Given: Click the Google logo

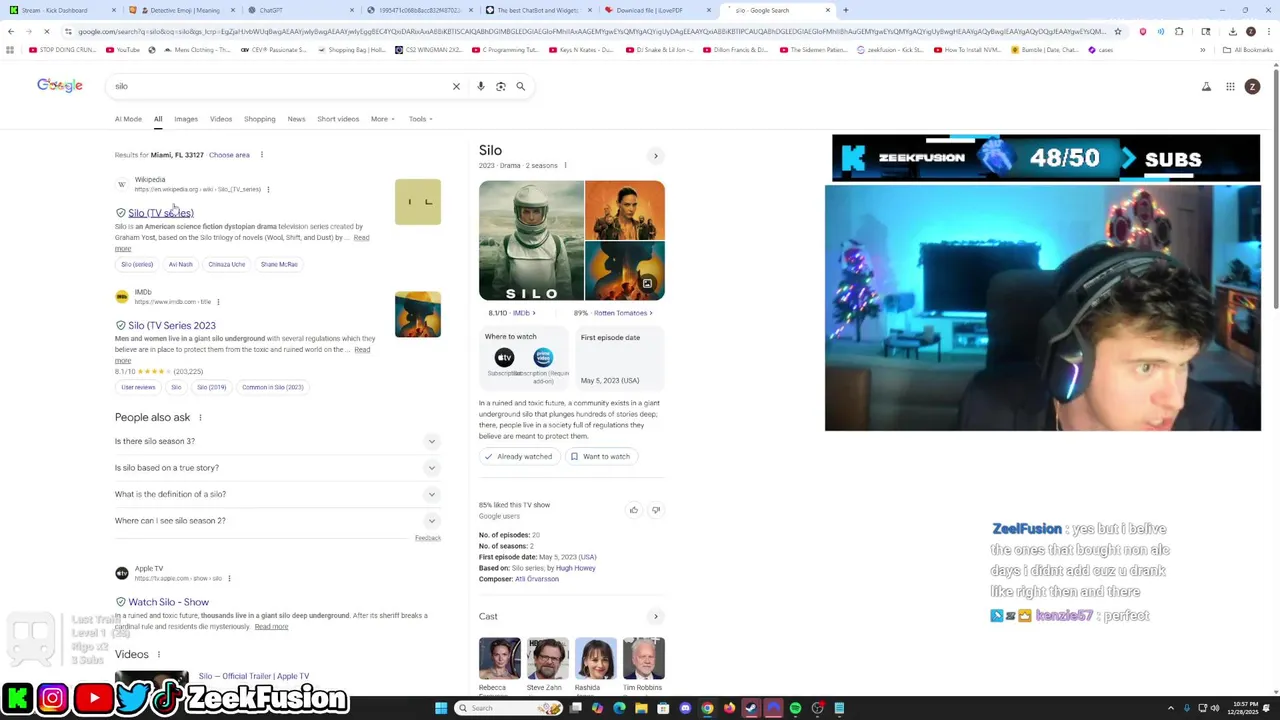Looking at the screenshot, I should [60, 86].
